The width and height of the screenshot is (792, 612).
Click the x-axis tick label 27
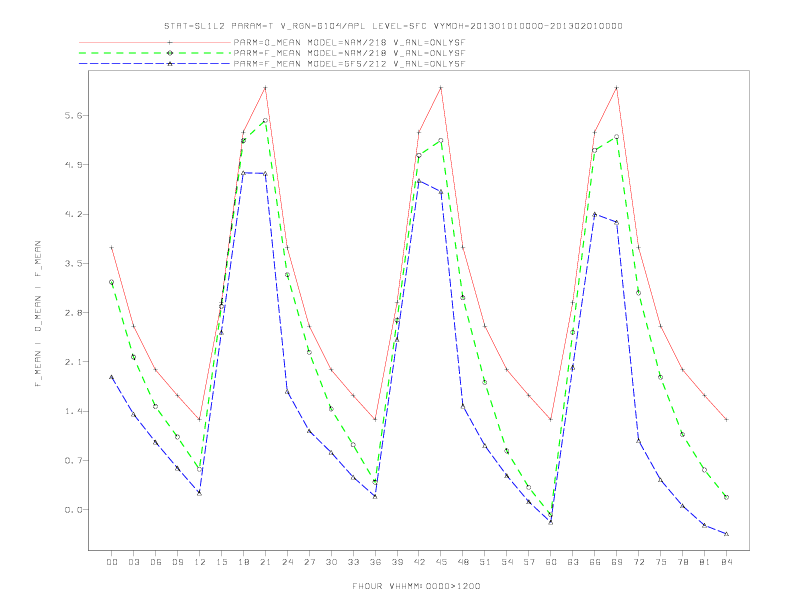pos(309,562)
